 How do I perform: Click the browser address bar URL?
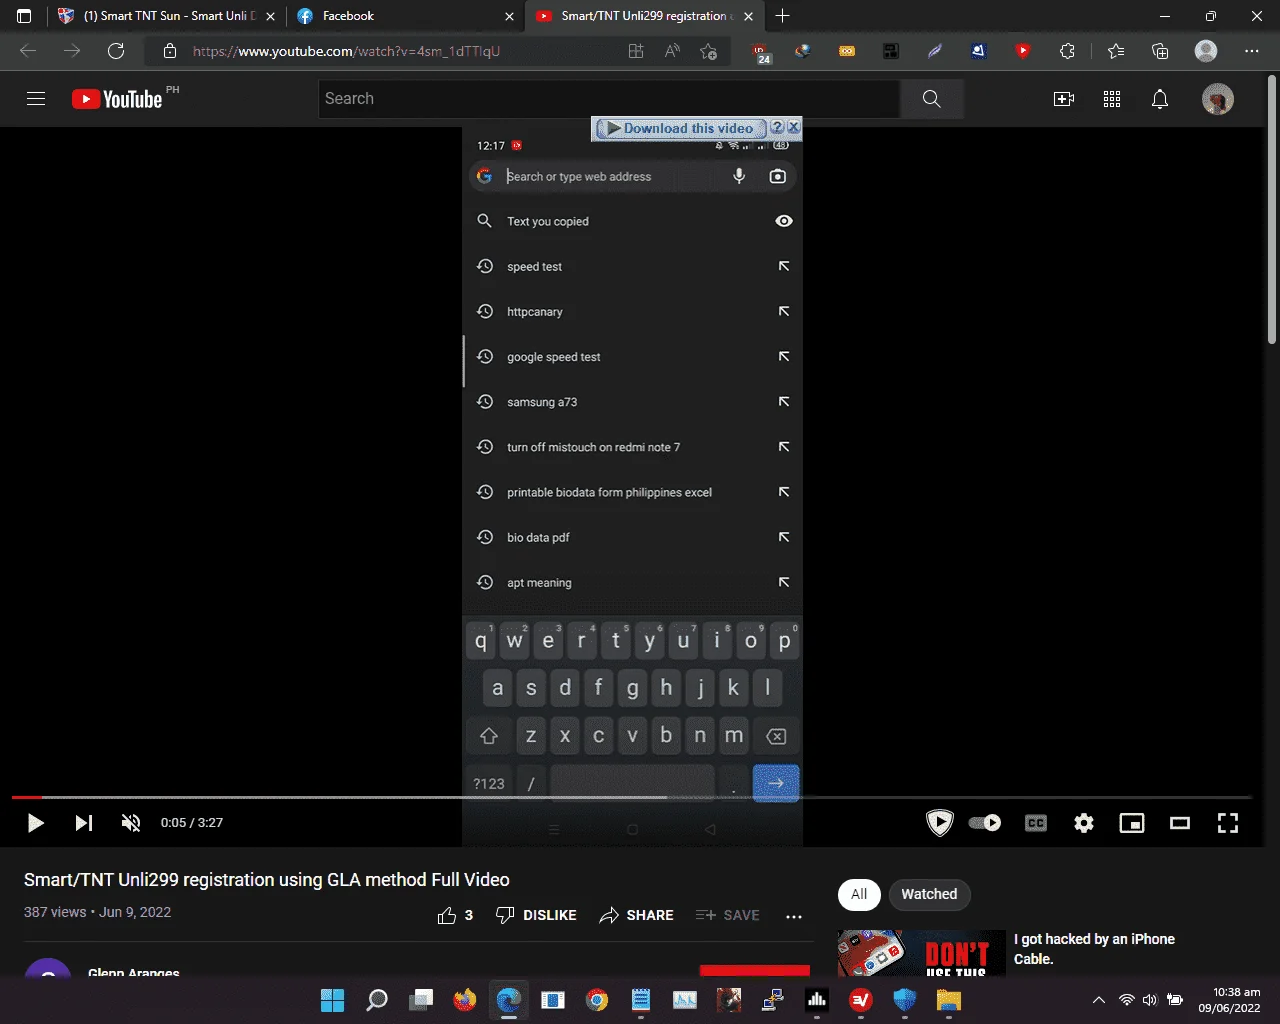coord(346,51)
